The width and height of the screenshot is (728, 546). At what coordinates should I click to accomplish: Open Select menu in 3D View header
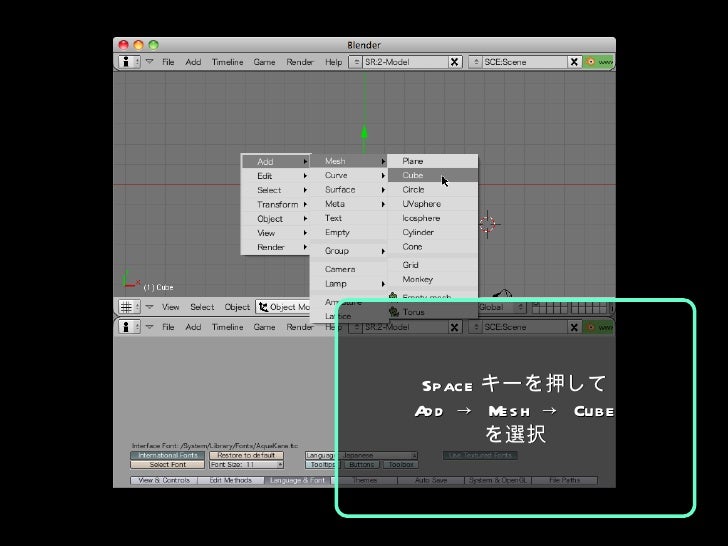pos(202,307)
